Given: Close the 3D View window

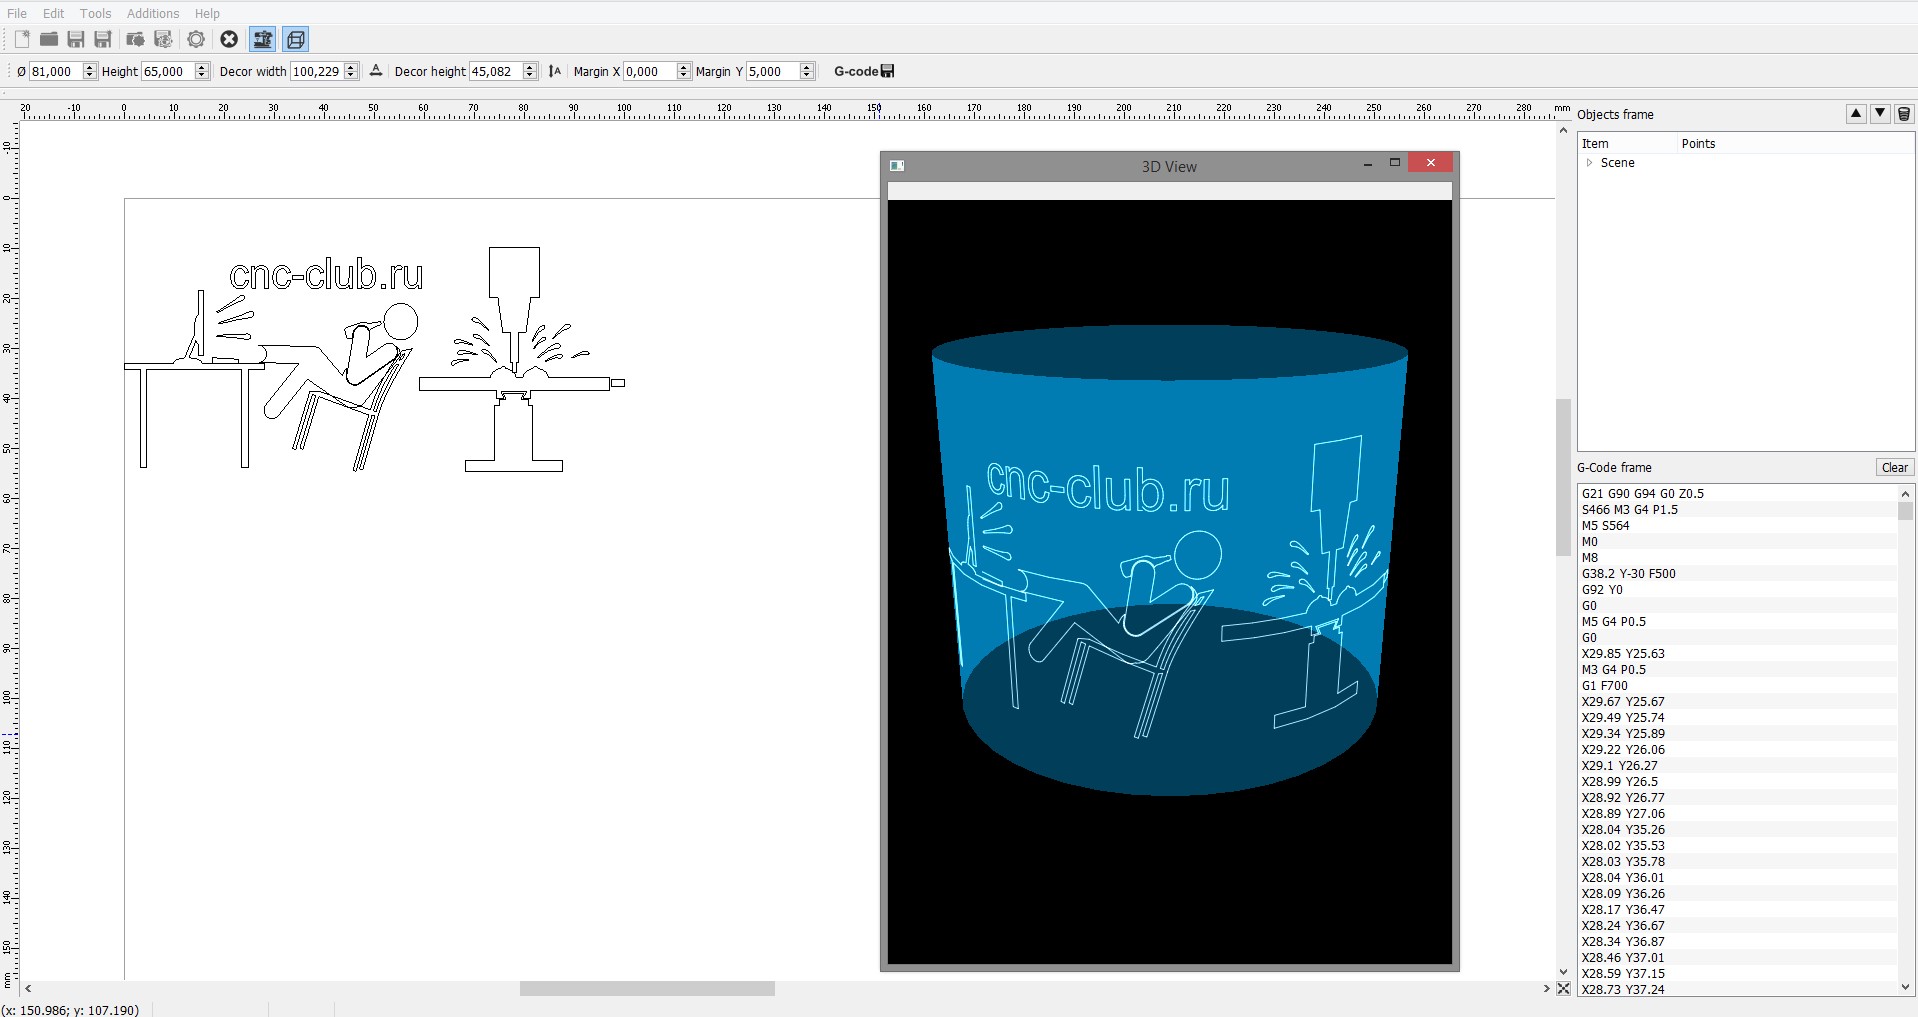Looking at the screenshot, I should [x=1431, y=163].
